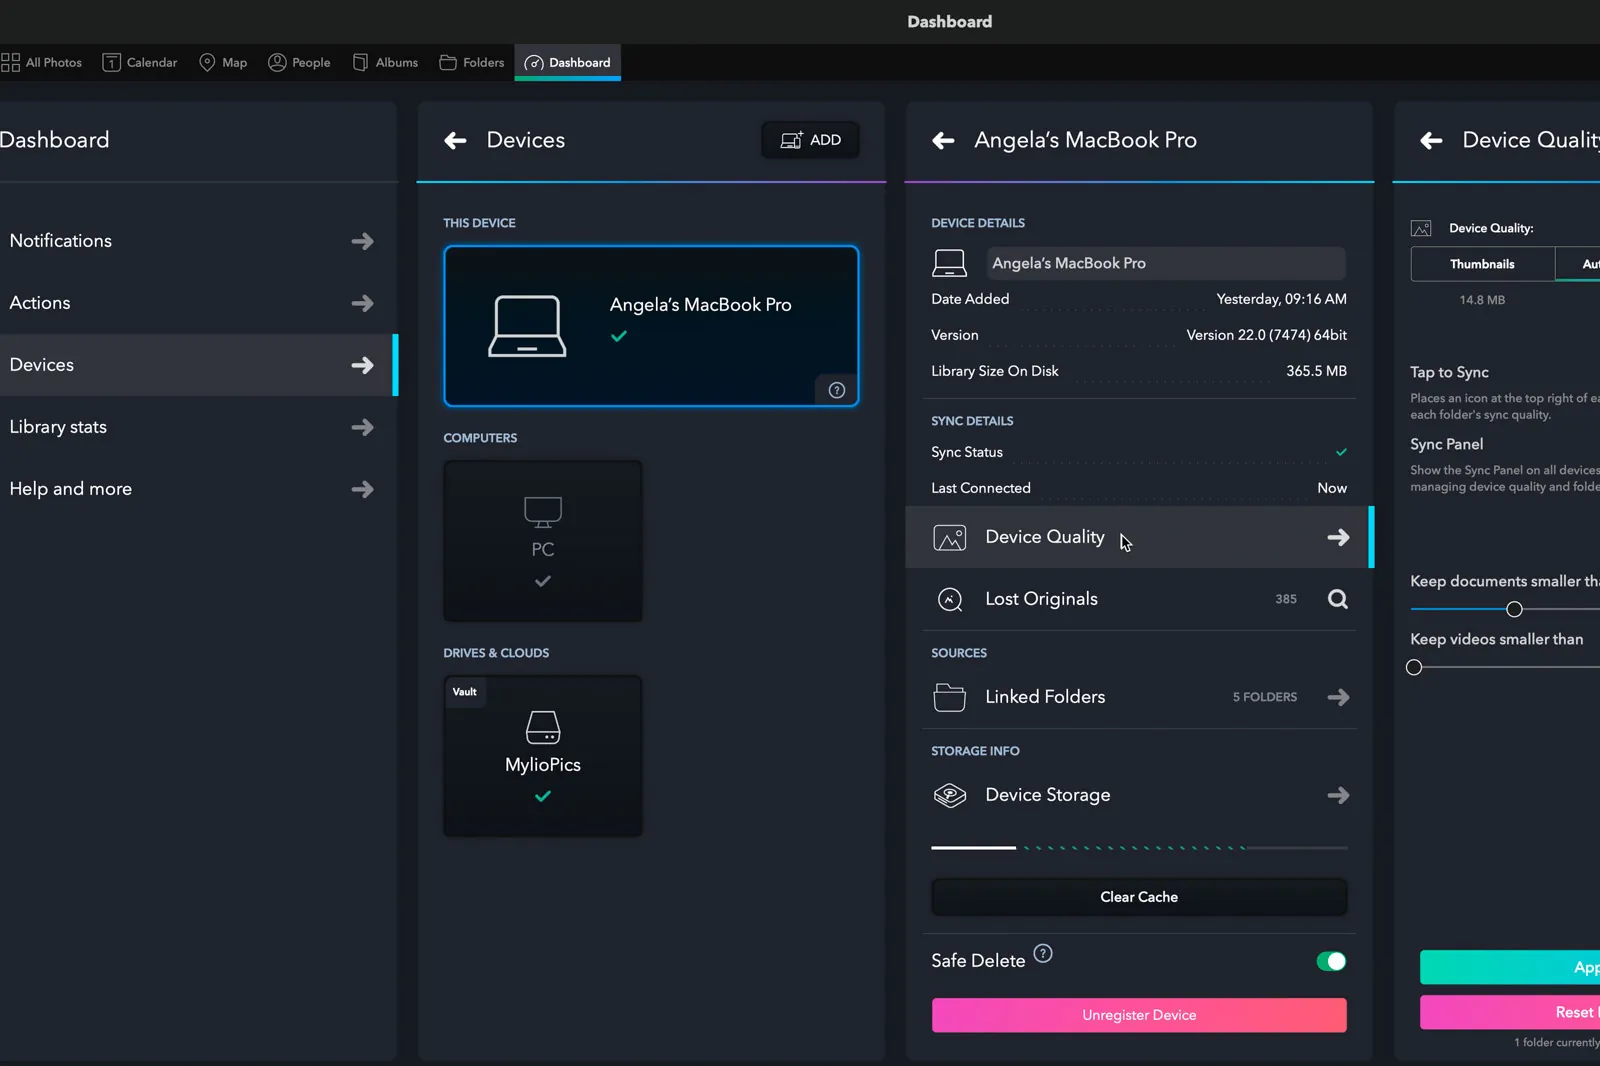
Task: Open the Calendar tab
Action: click(140, 62)
